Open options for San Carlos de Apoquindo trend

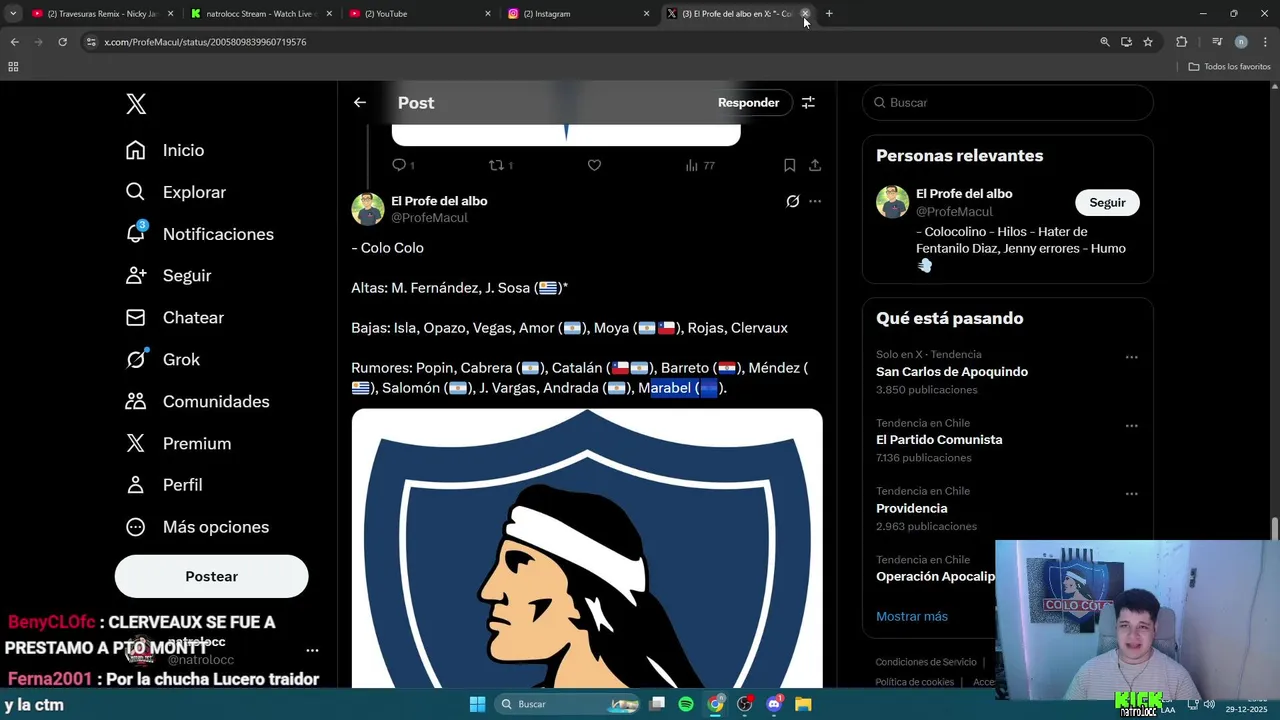coord(1131,357)
